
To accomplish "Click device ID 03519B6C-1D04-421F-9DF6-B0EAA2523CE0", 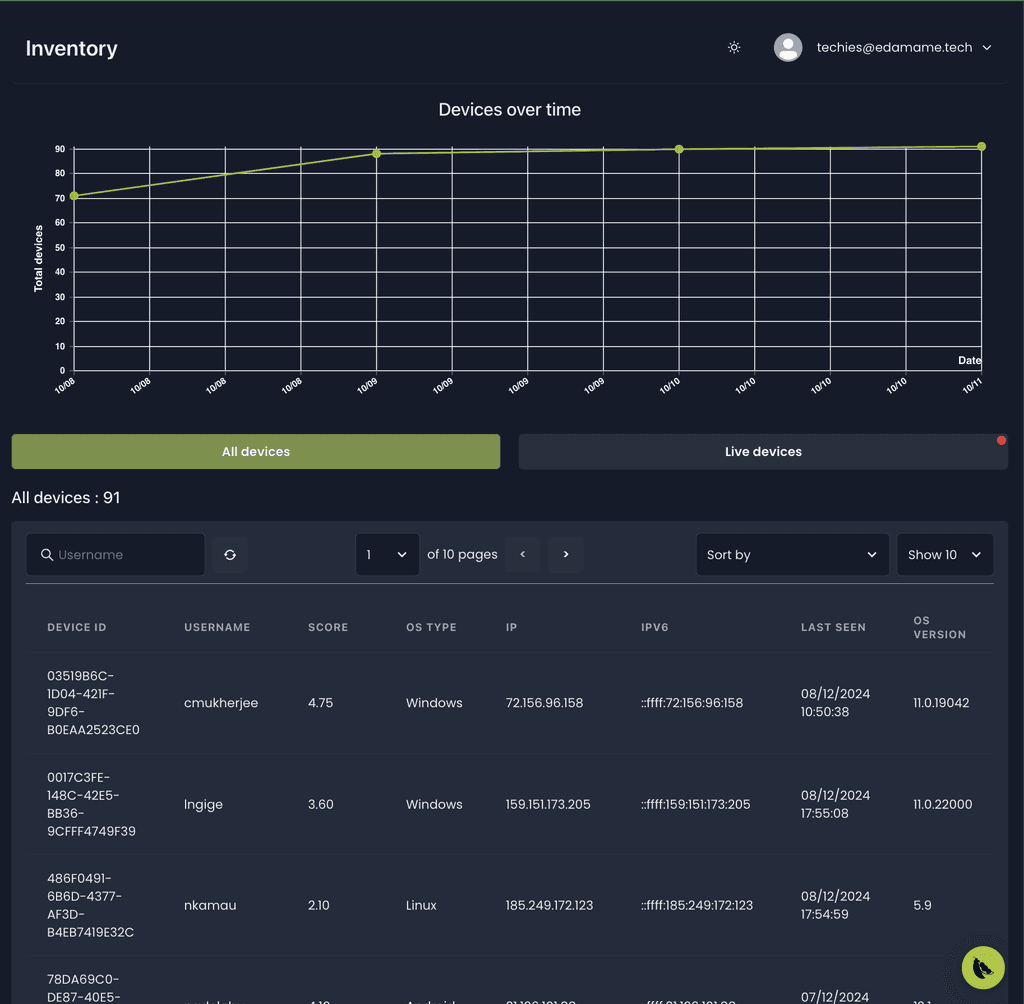I will pyautogui.click(x=93, y=703).
